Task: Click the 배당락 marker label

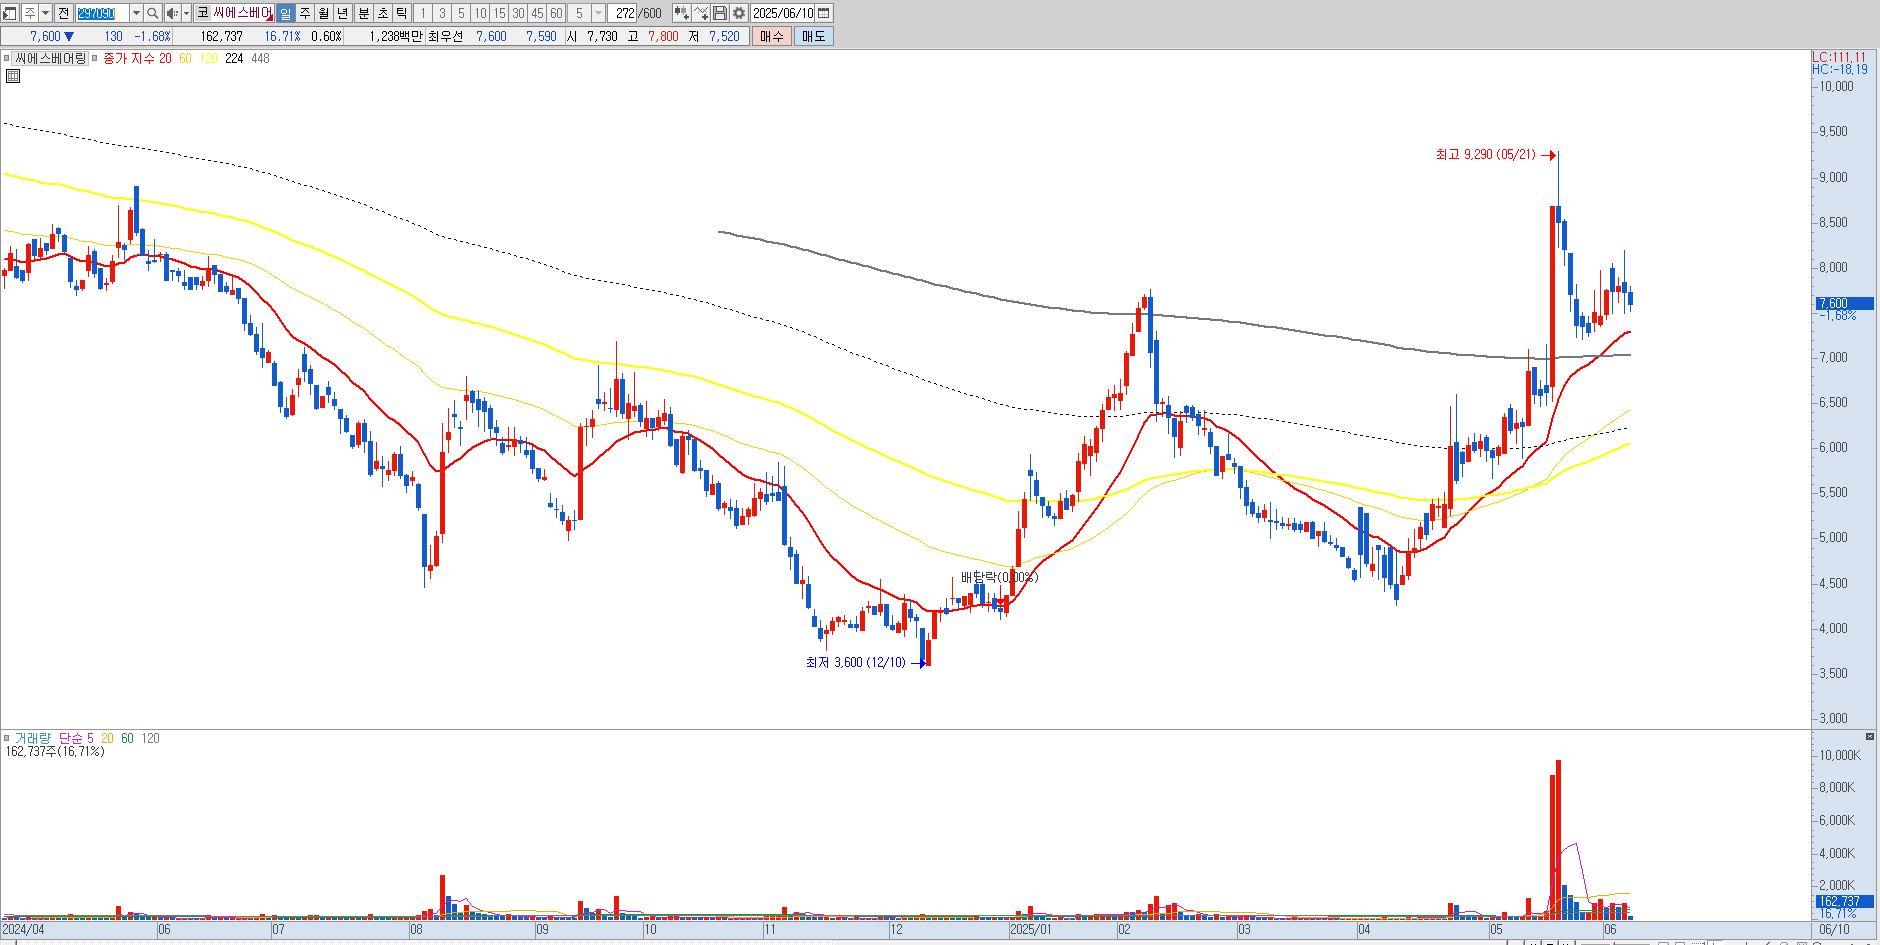Action: 999,577
